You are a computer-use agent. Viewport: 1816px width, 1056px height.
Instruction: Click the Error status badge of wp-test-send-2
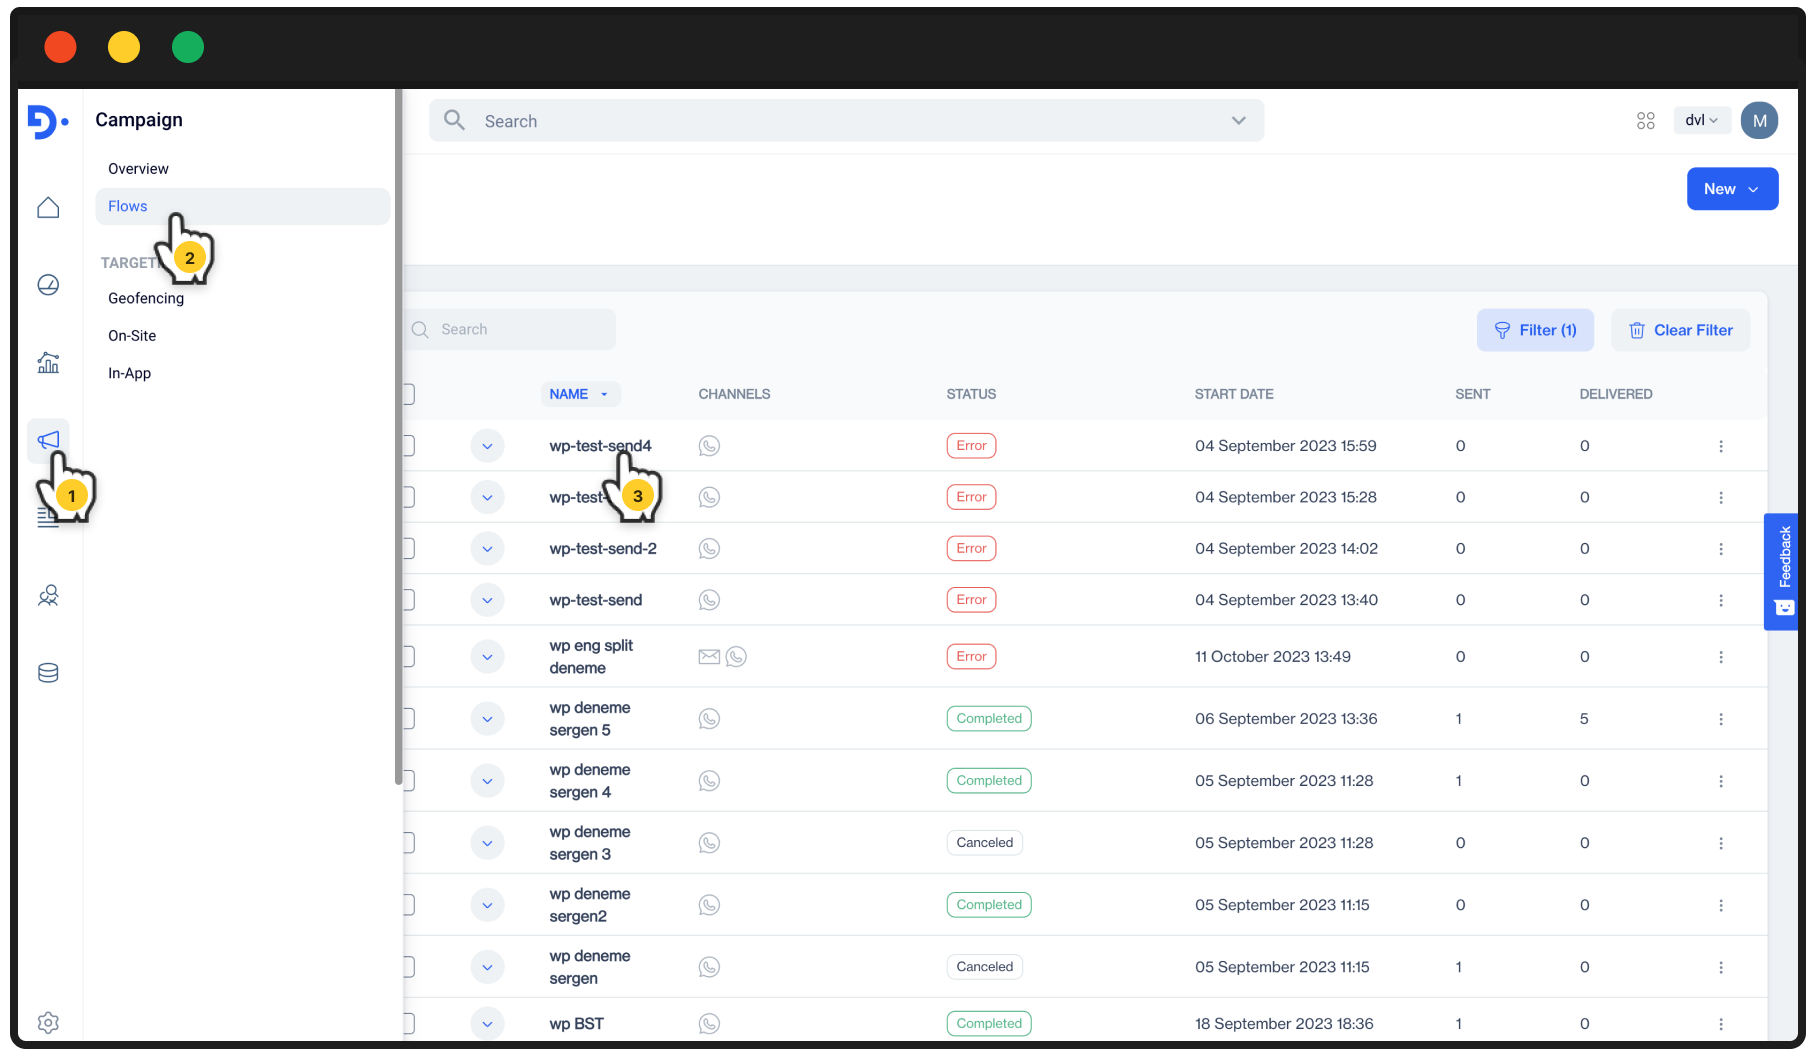pos(971,549)
